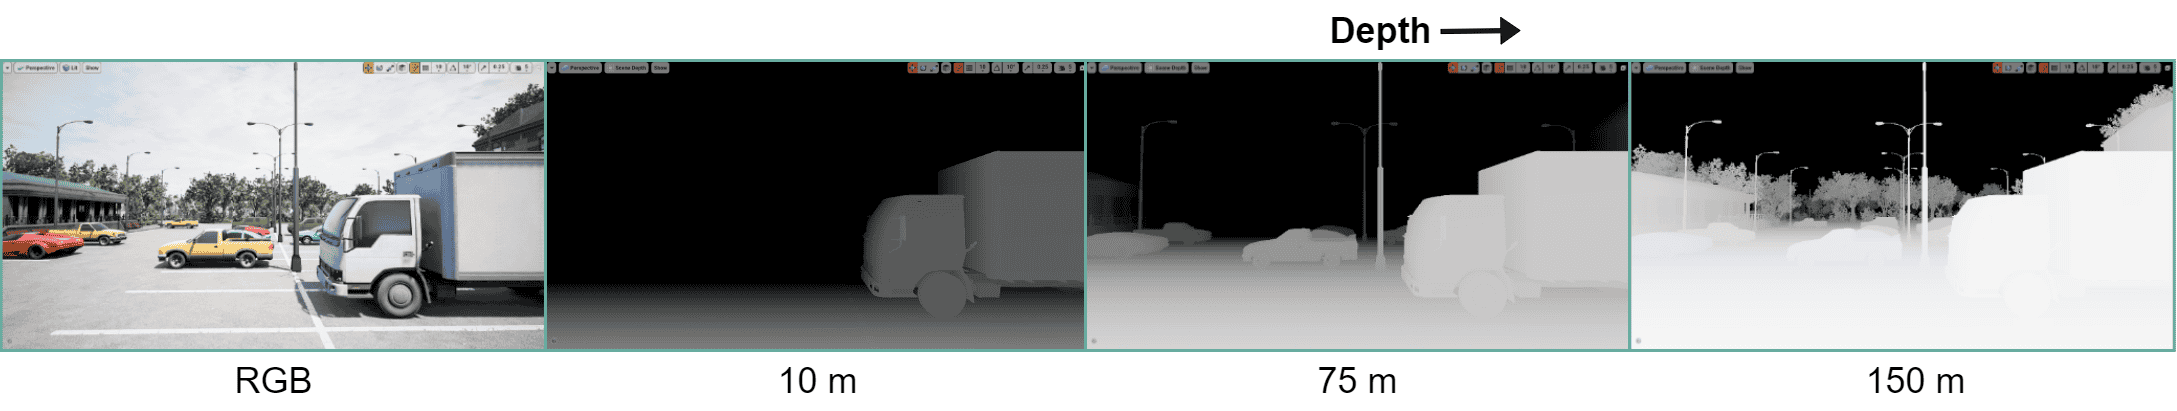The image size is (2177, 411).
Task: Select the scale tool in the 75 m viewport
Action: [x=1475, y=68]
